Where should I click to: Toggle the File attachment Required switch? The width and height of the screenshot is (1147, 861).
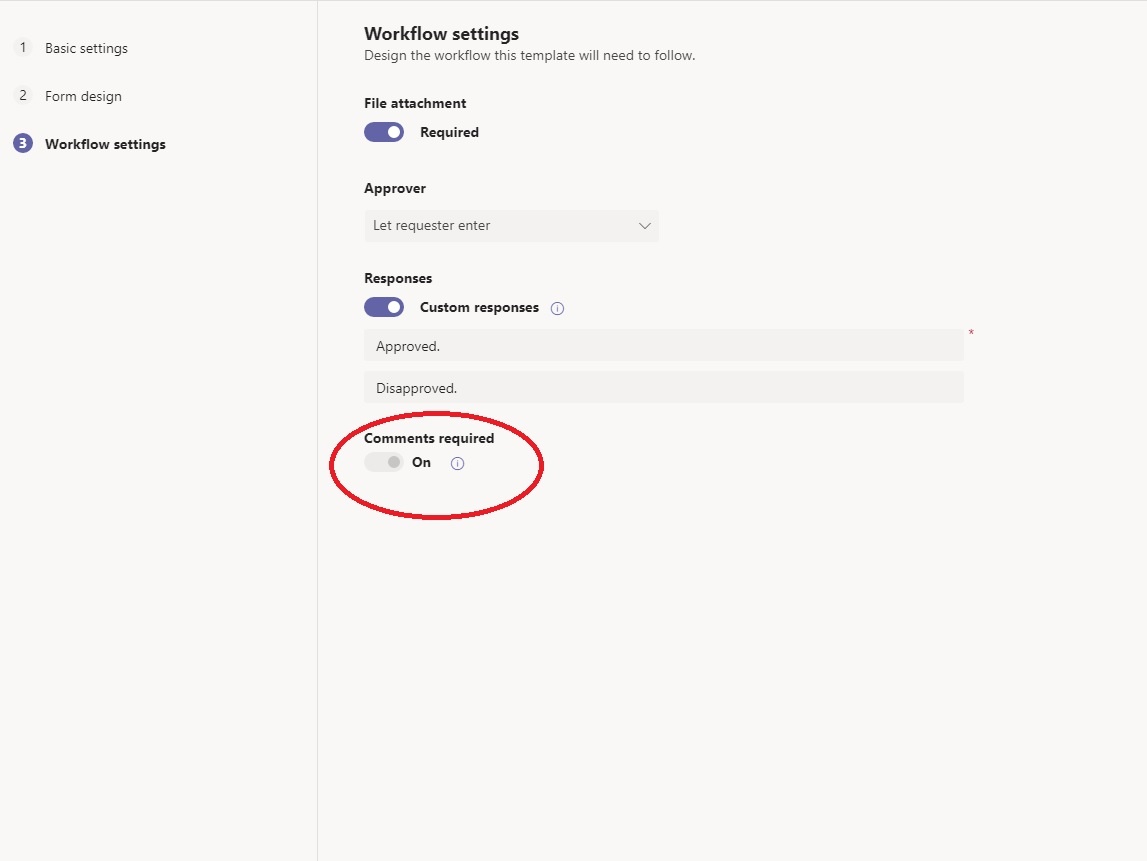pyautogui.click(x=384, y=132)
